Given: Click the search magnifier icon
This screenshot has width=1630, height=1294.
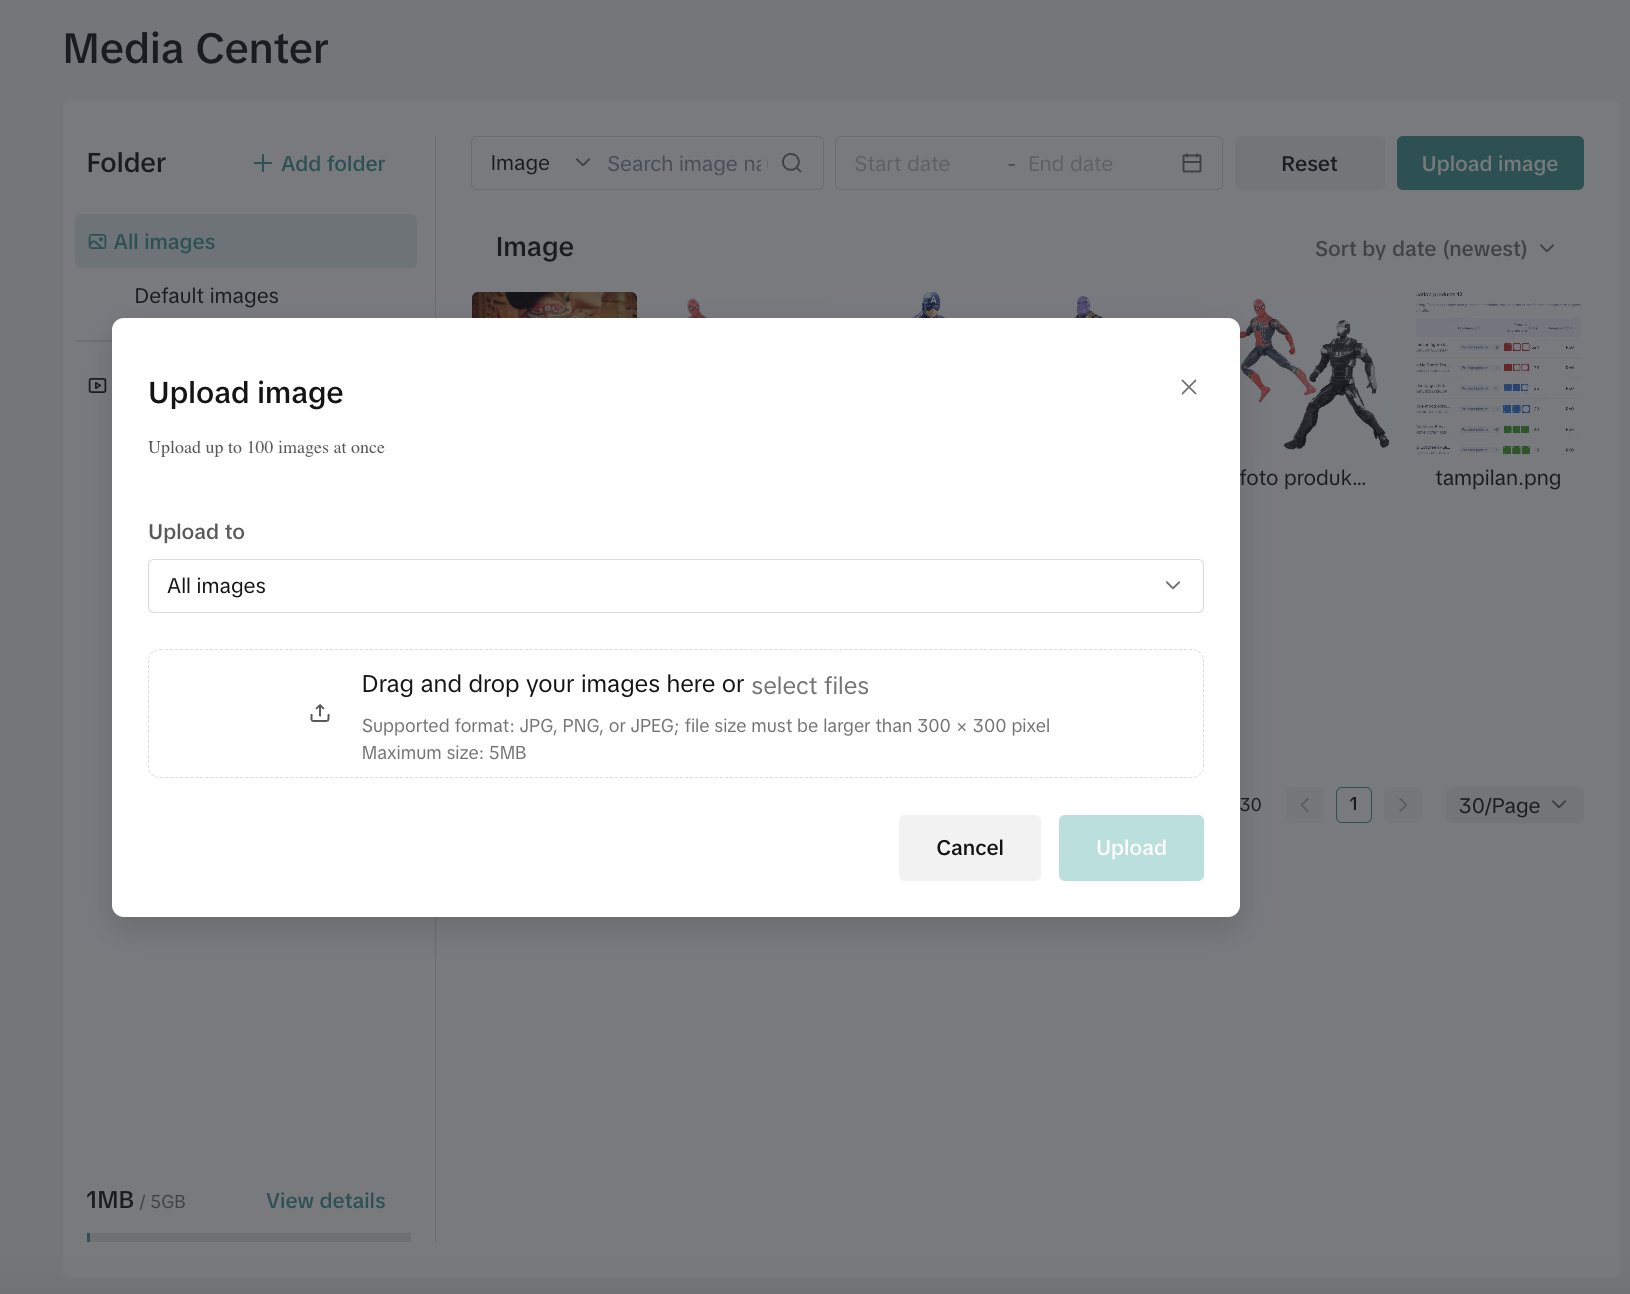Looking at the screenshot, I should [x=791, y=163].
